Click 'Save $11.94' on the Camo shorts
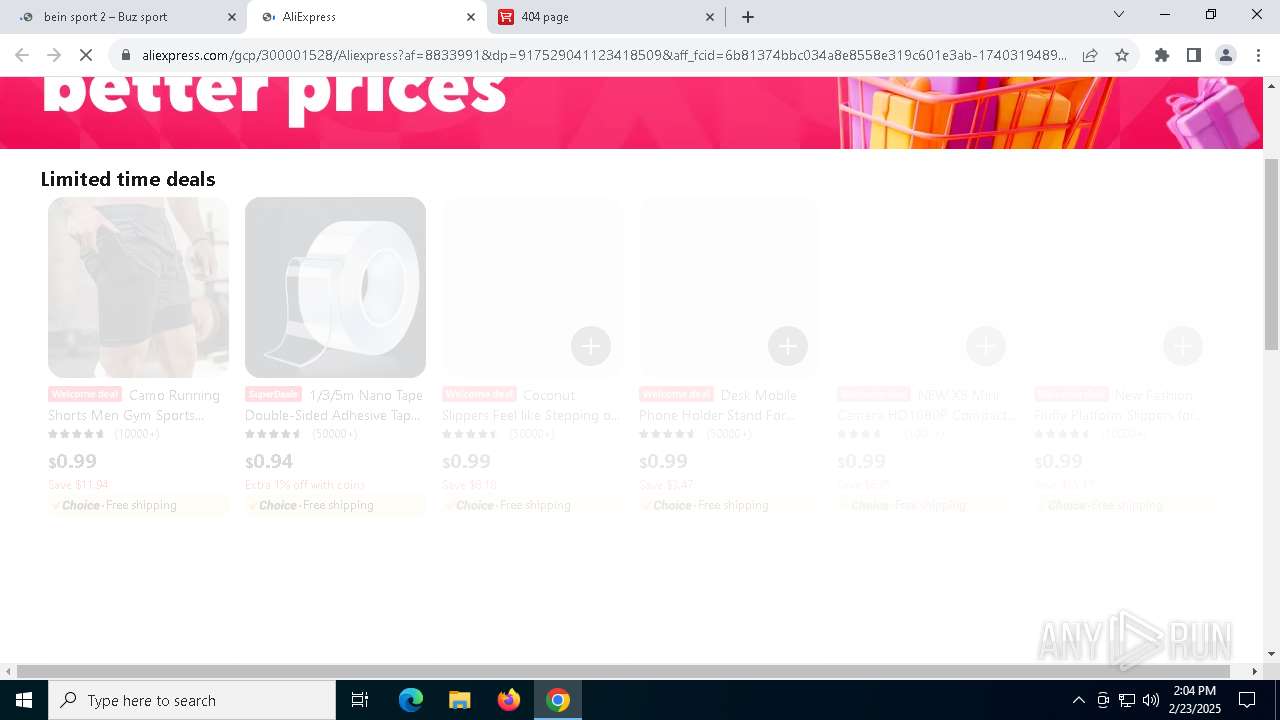This screenshot has width=1280, height=720. click(78, 485)
